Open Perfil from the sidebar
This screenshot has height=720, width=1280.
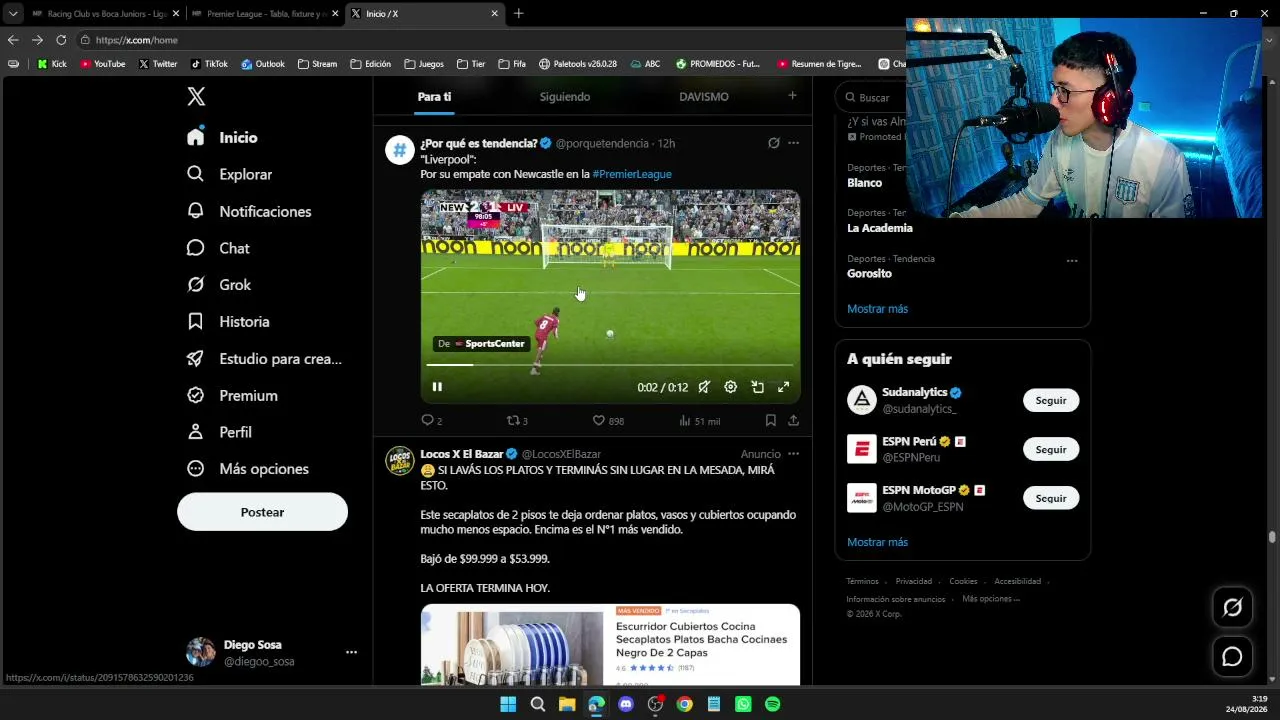tap(220, 432)
